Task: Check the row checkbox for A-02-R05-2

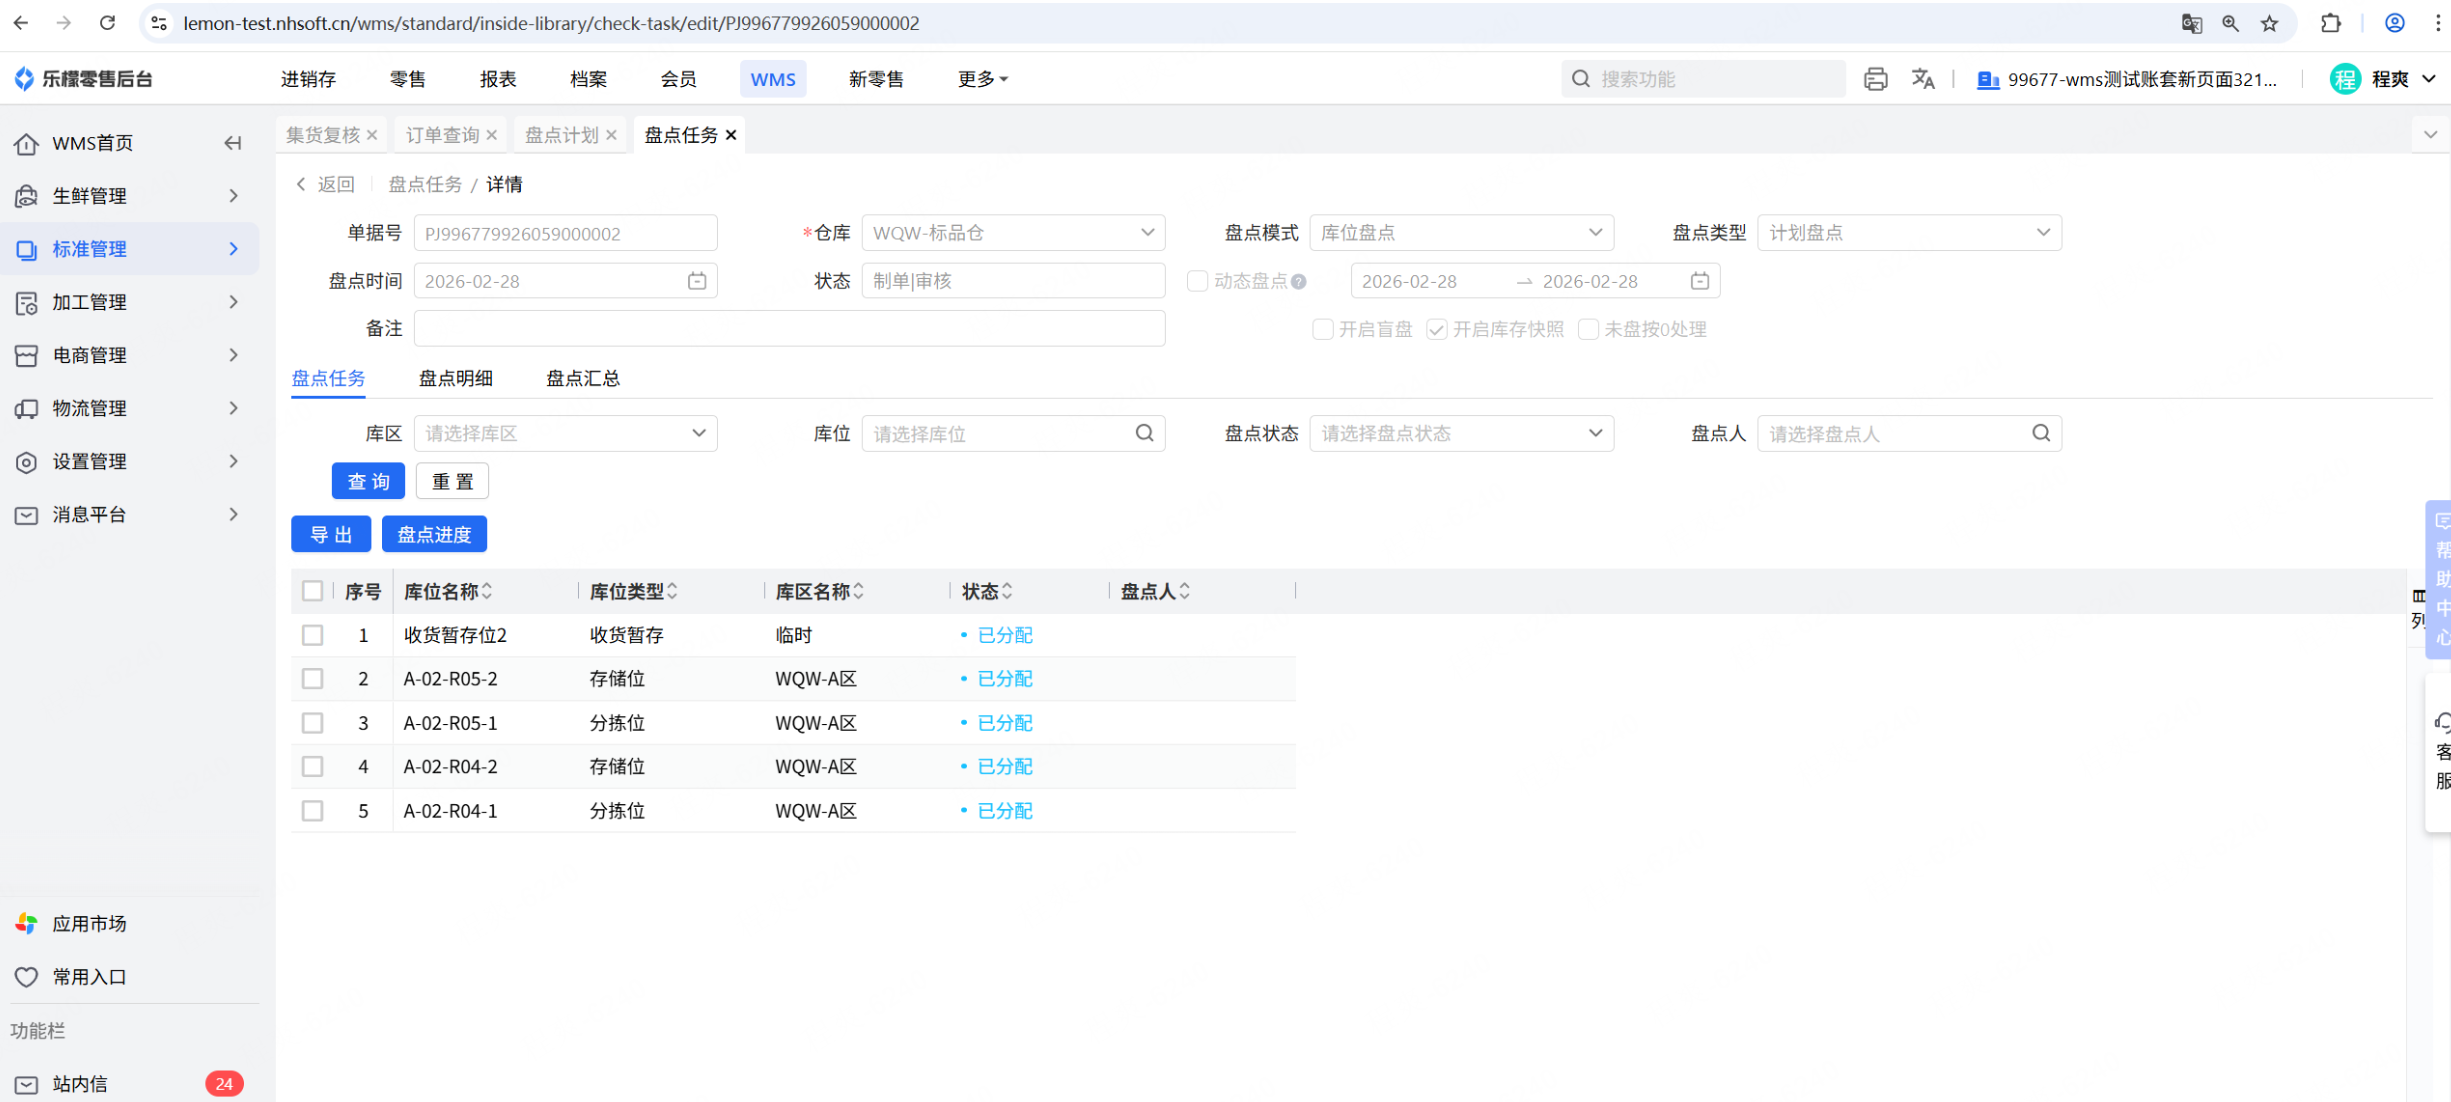Action: pyautogui.click(x=312, y=679)
